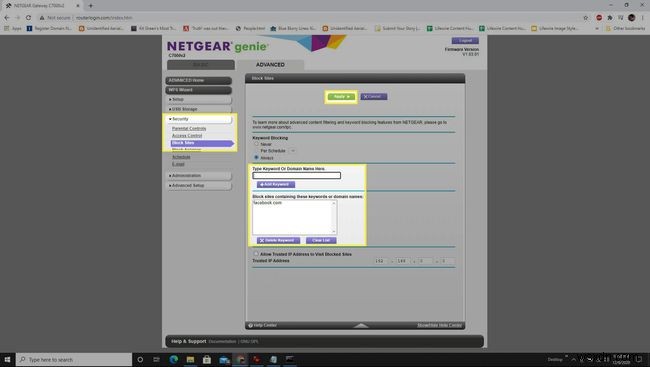
Task: Open Microsoft Store from taskbar
Action: click(x=207, y=360)
